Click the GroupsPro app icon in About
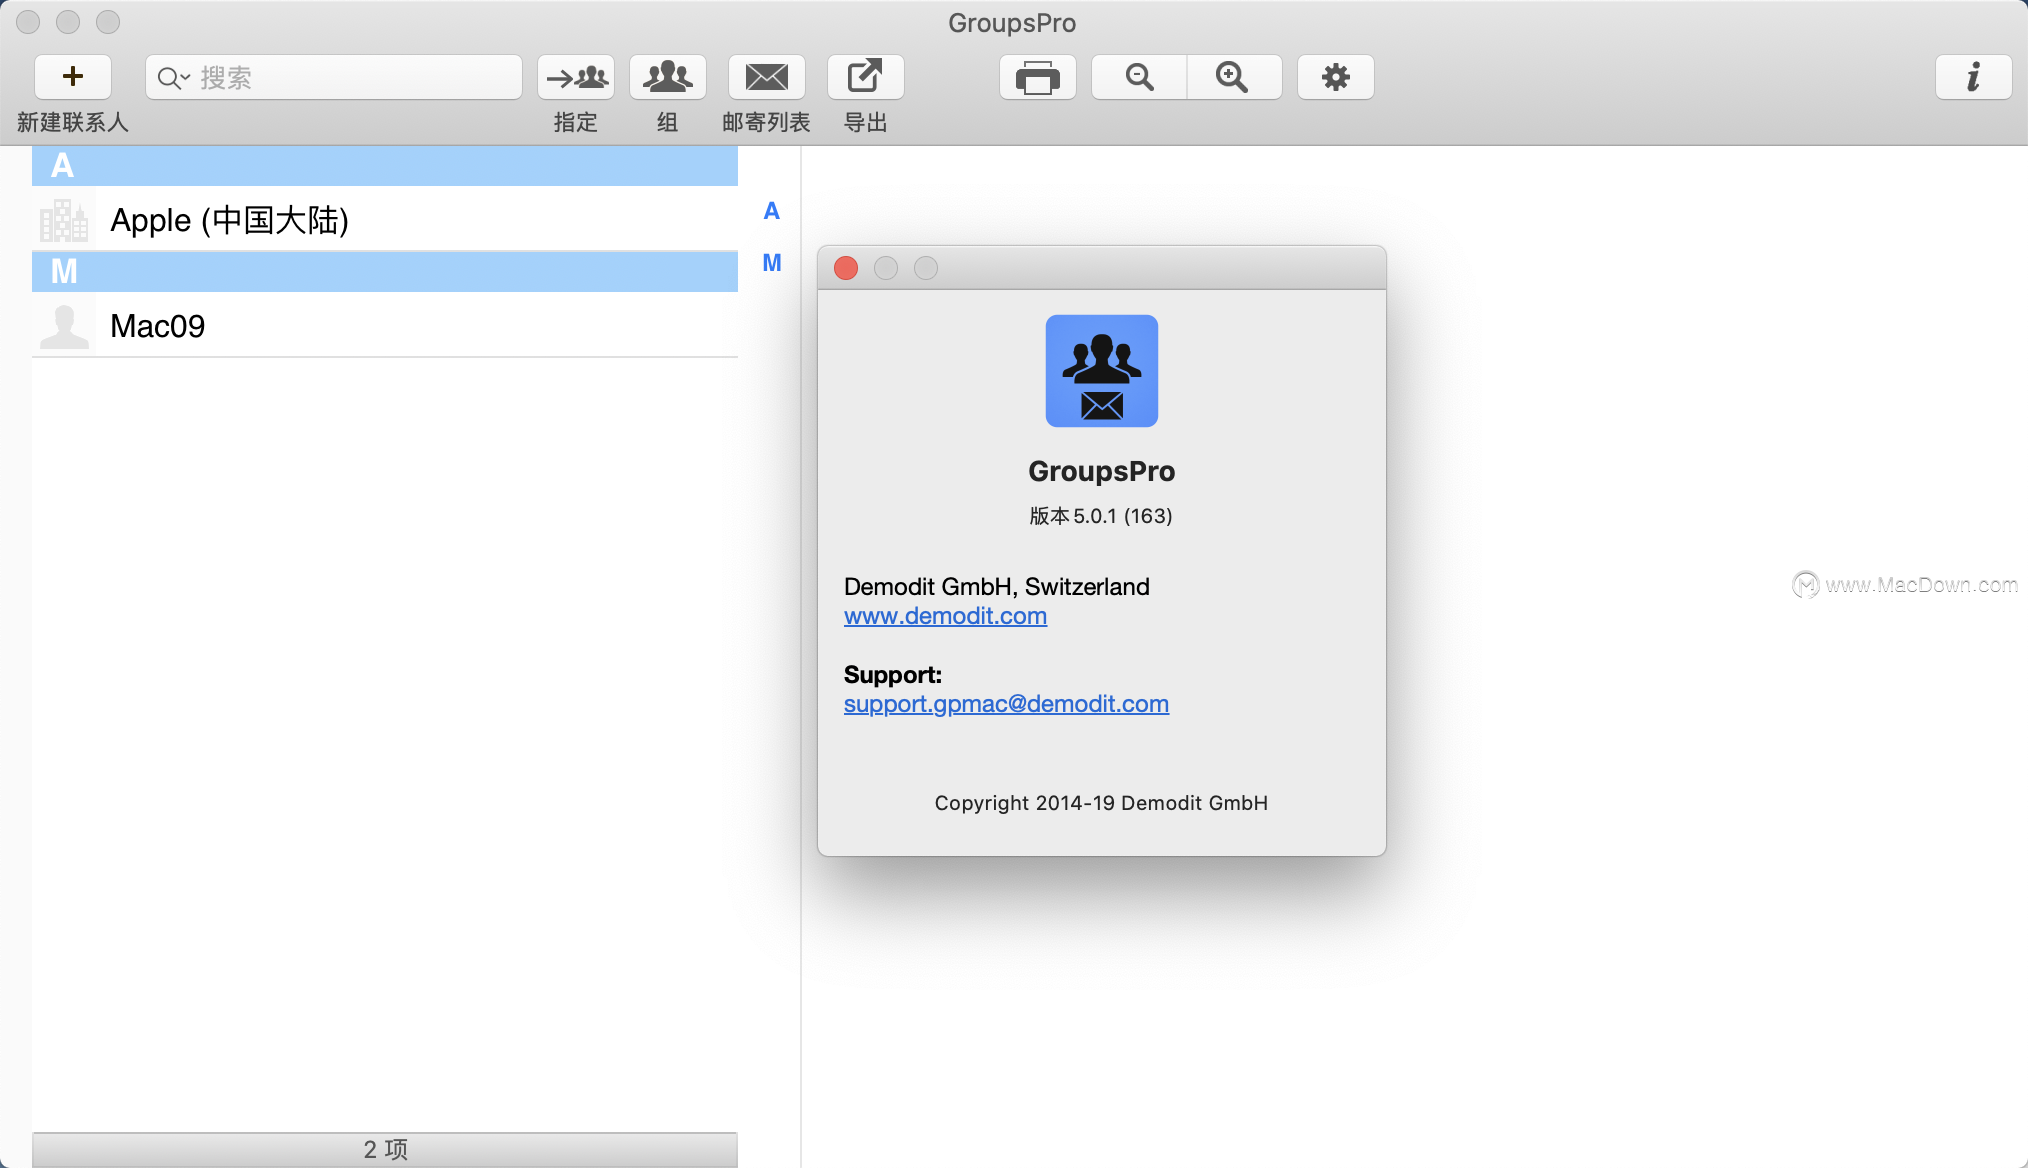Viewport: 2028px width, 1168px height. click(x=1102, y=371)
